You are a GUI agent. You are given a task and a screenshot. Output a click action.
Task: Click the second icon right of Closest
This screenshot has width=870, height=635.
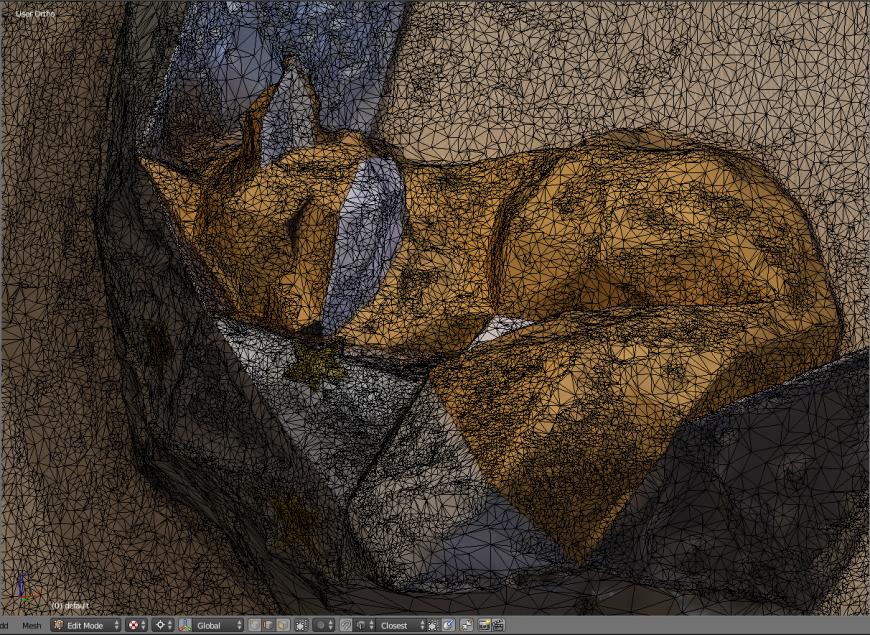tap(448, 626)
